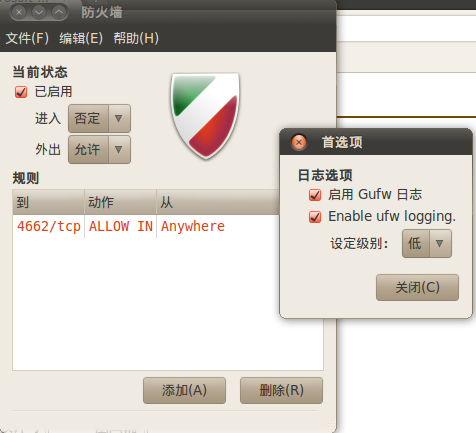This screenshot has width=476, height=433.
Task: Click the 关闭(C) button in preferences
Action: click(417, 287)
